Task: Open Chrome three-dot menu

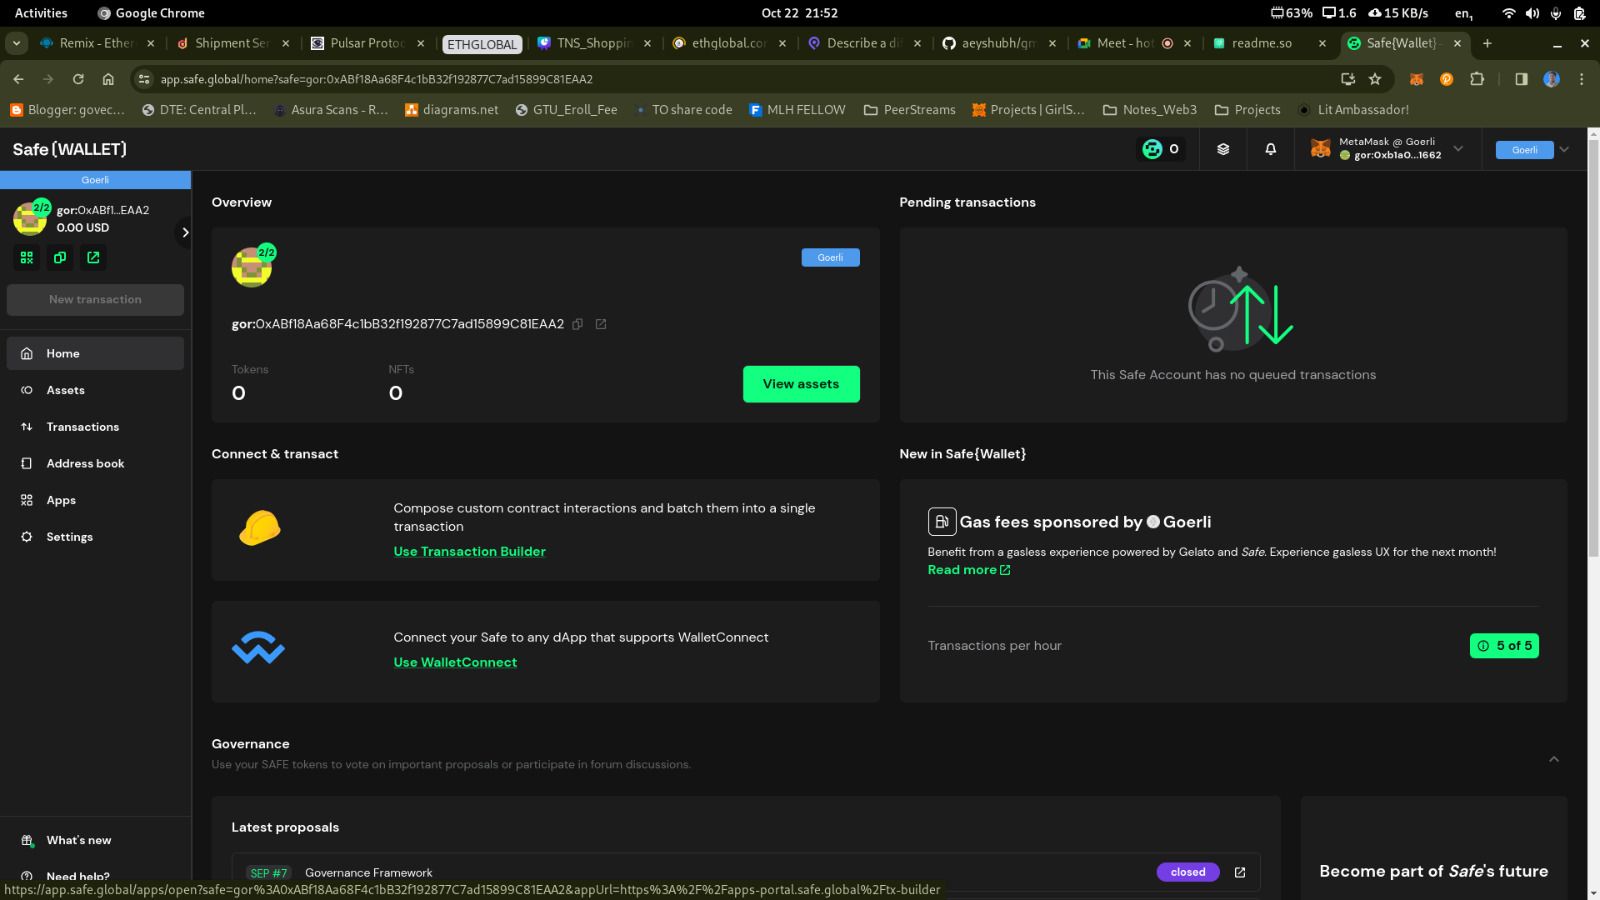Action: point(1581,79)
